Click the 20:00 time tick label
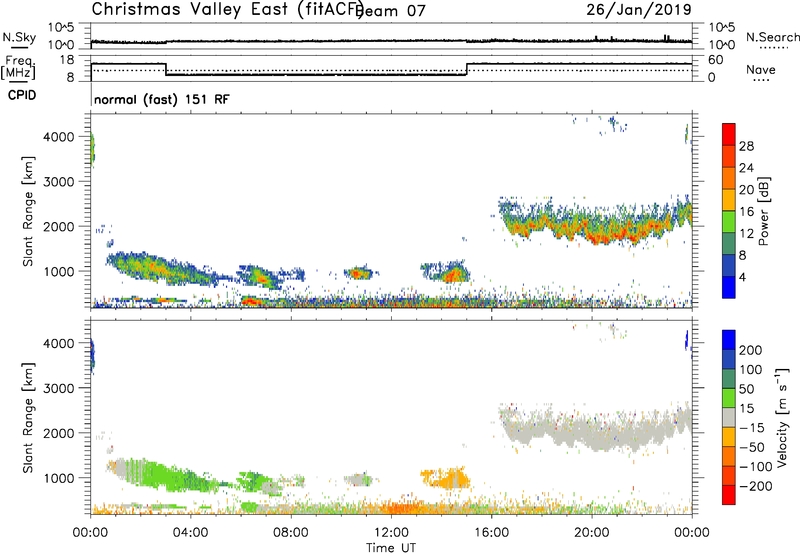Image resolution: width=800 pixels, height=554 pixels. tap(592, 533)
